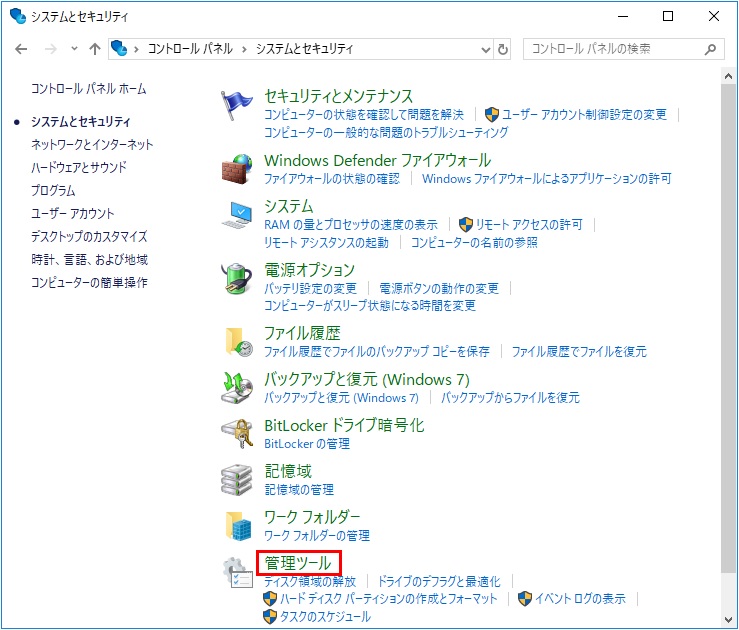739x630 pixels.
Task: Expand chevron after コントロール パネル breadcrumb
Action: pyautogui.click(x=244, y=49)
